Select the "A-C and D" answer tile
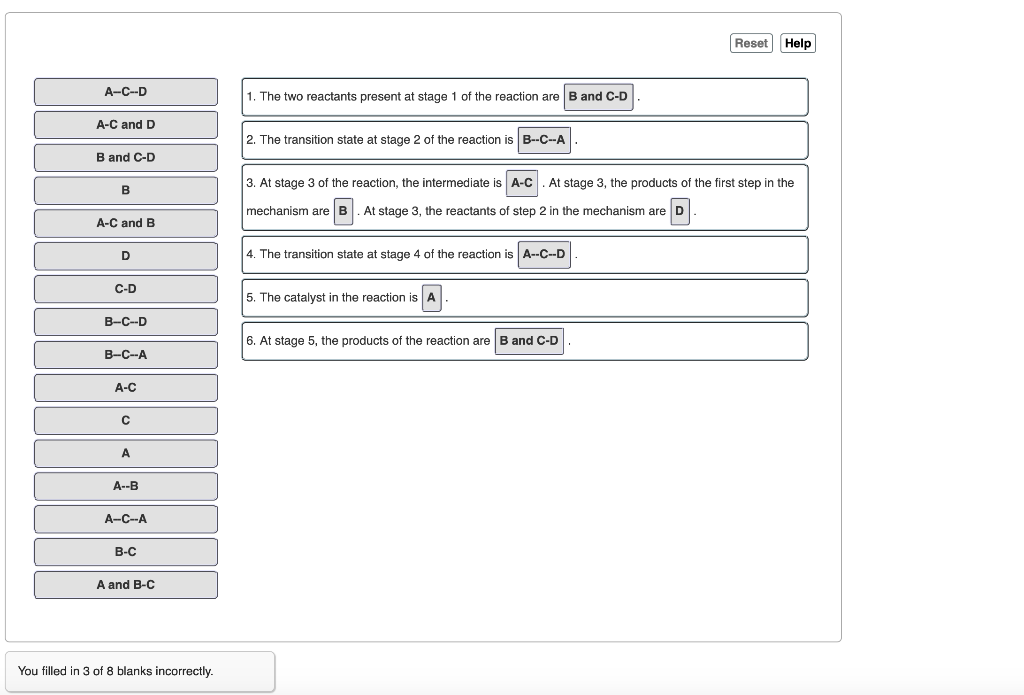1024x695 pixels. click(x=126, y=124)
